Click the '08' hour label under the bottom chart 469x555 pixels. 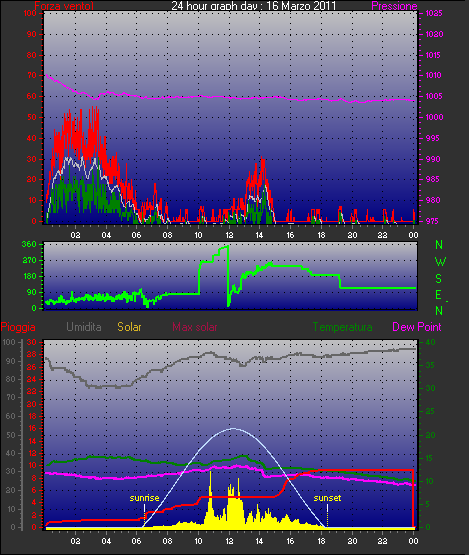(167, 541)
